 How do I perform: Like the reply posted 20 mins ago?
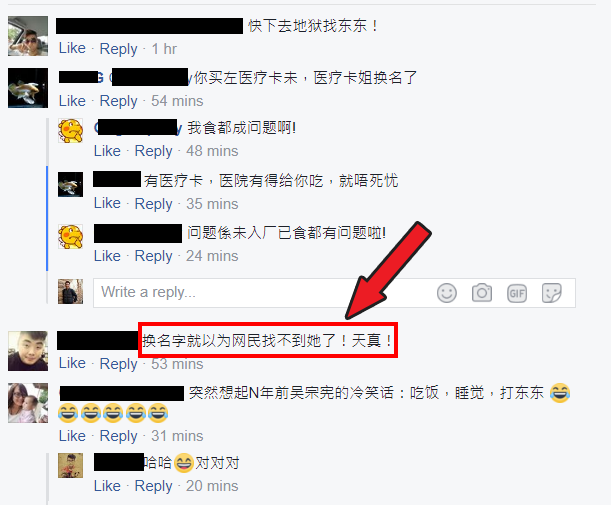(107, 486)
